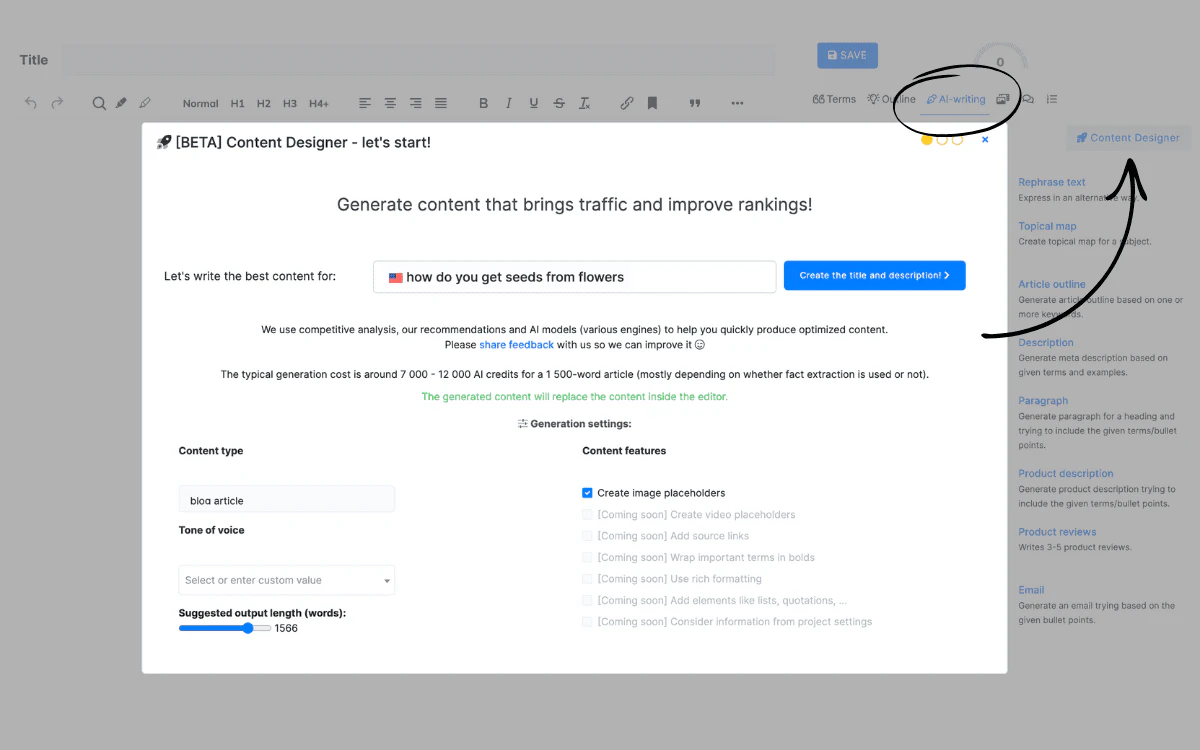Open the share feedback link

point(516,345)
